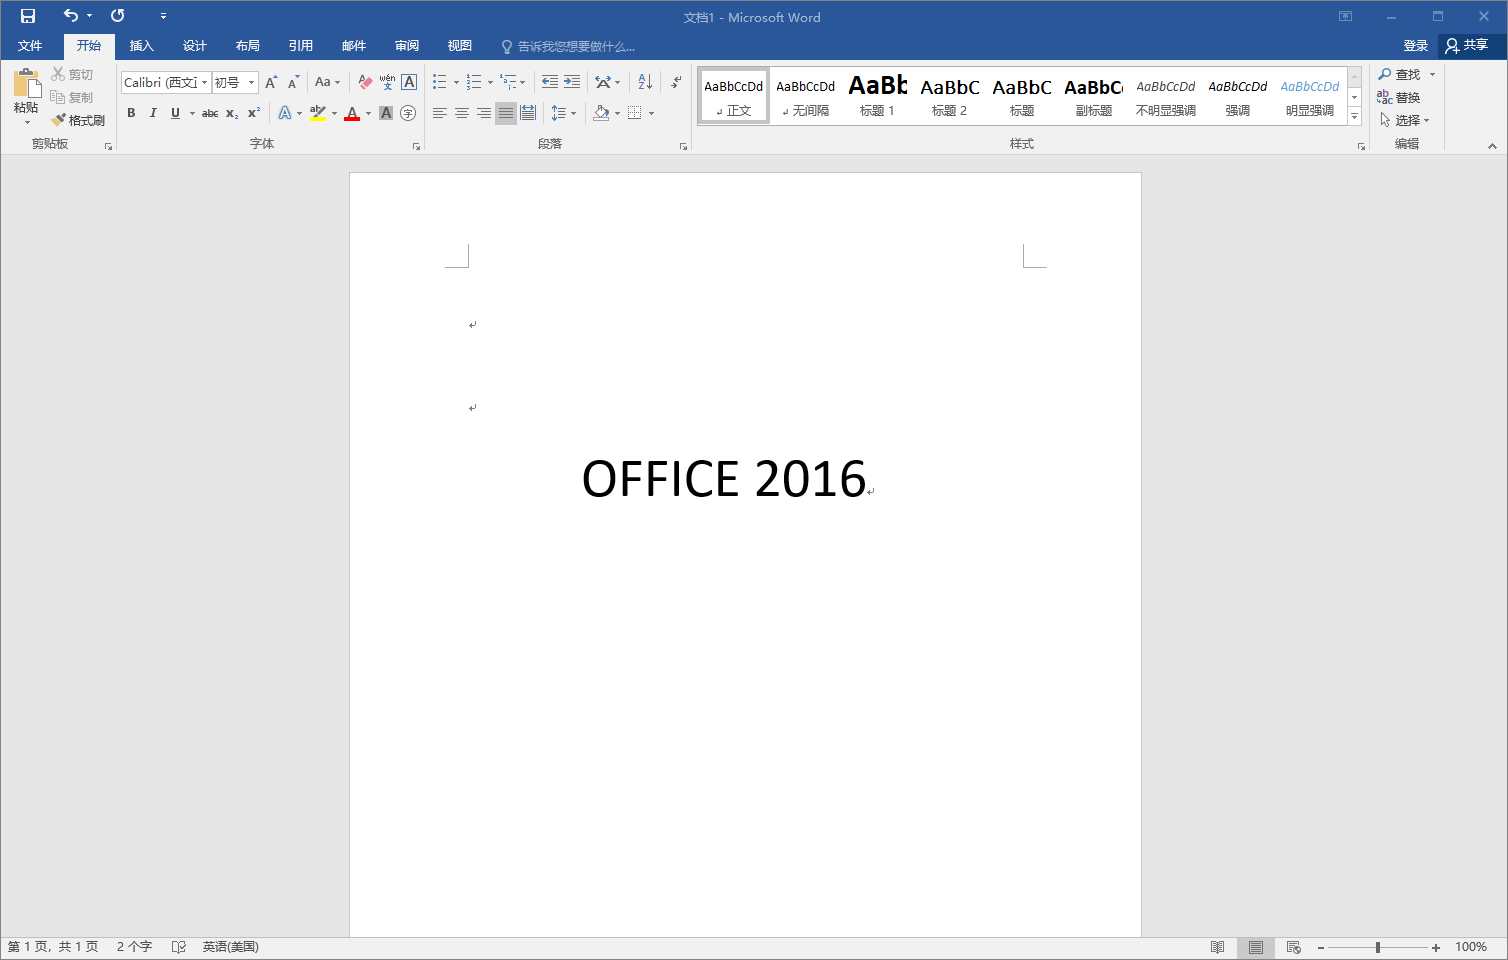
Task: Save the document using the floppy icon
Action: click(28, 16)
